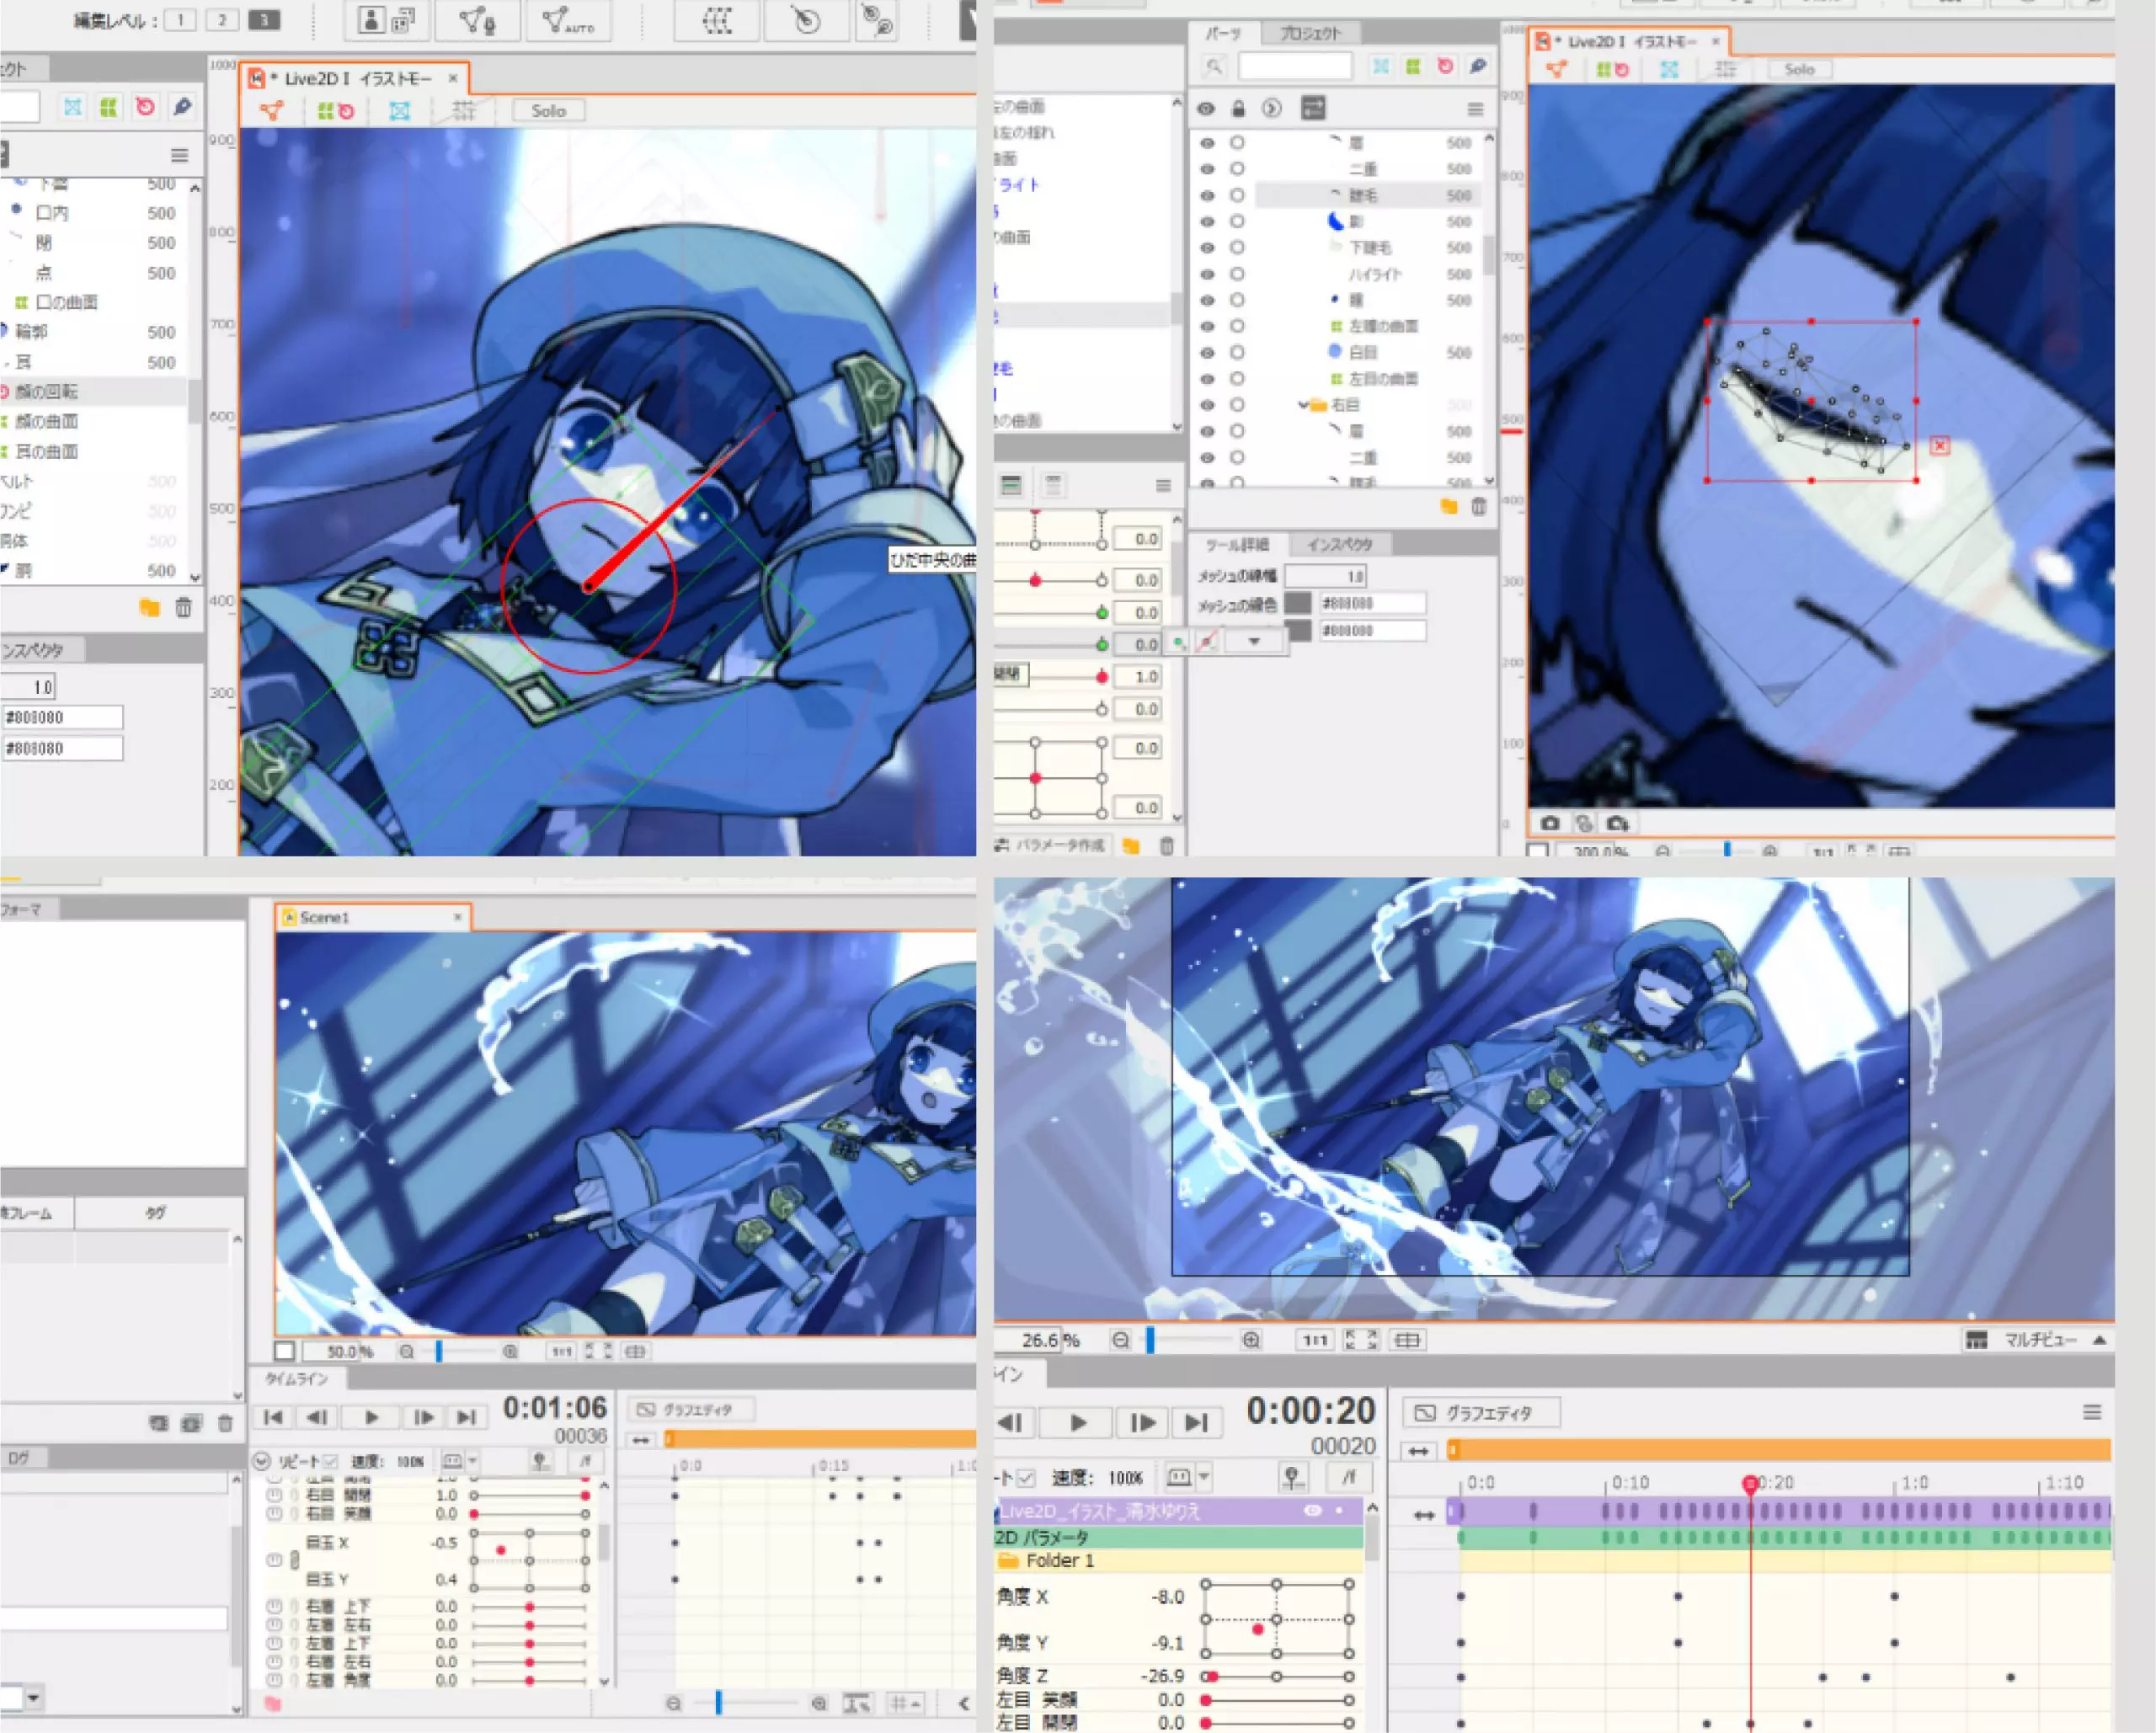Click new folder icon below the 胴体 list

(150, 607)
